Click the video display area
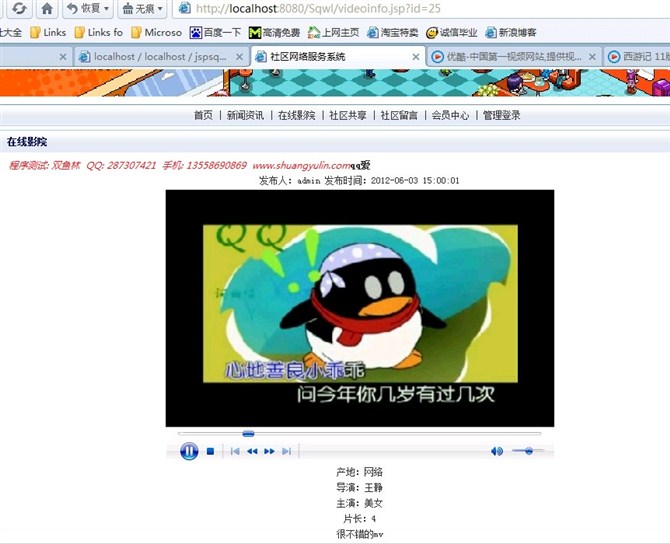The height and width of the screenshot is (544, 670). (360, 308)
